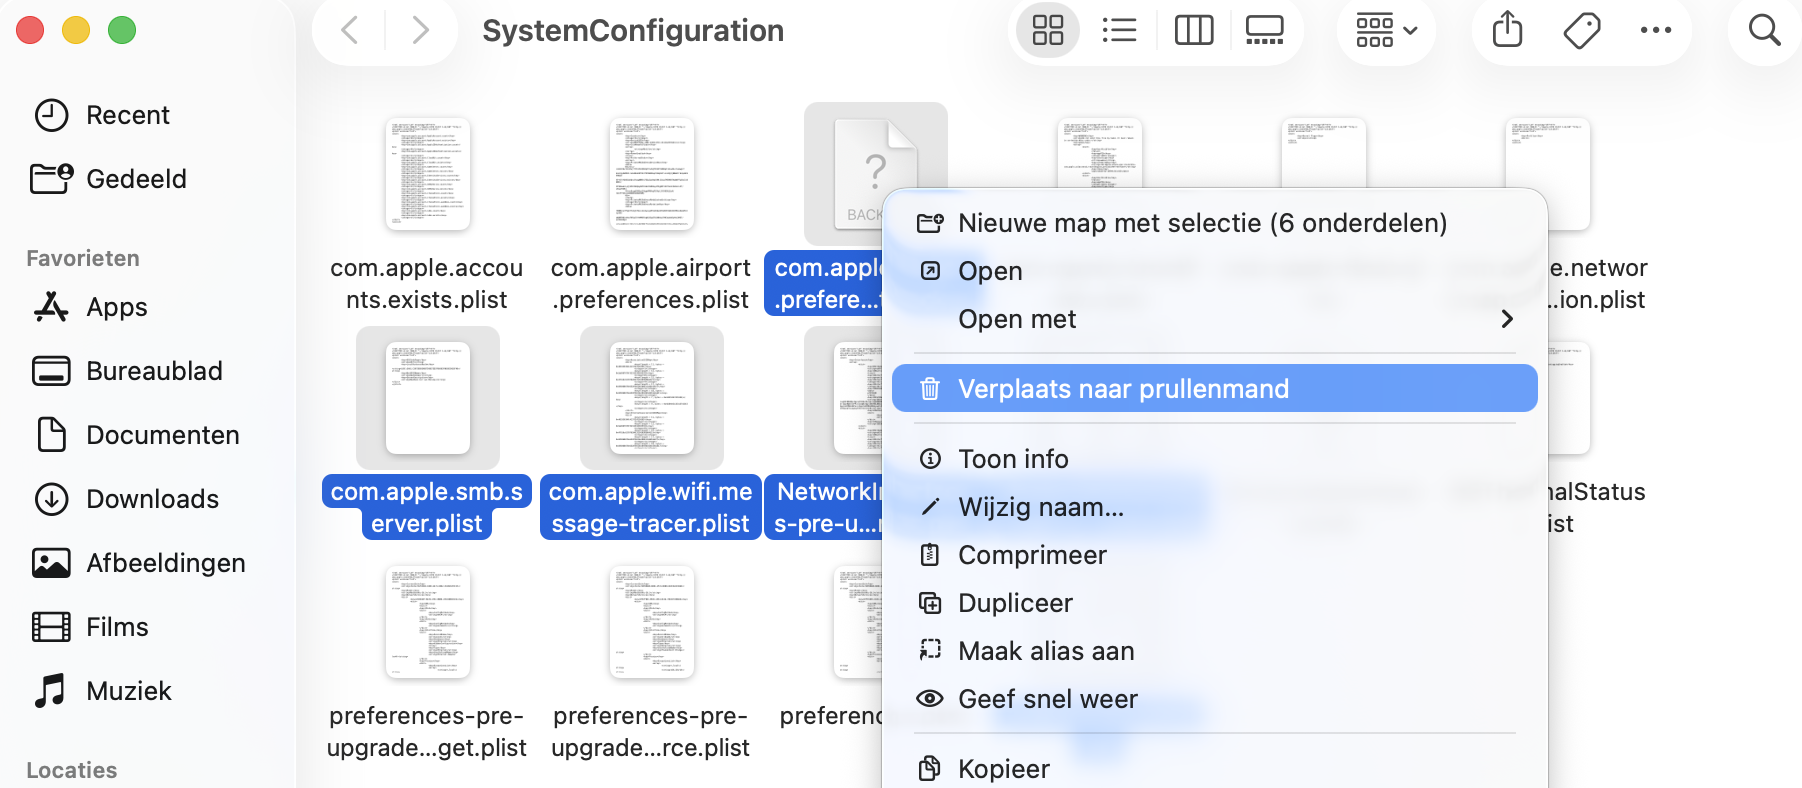
Task: Switch to column view
Action: pyautogui.click(x=1193, y=31)
